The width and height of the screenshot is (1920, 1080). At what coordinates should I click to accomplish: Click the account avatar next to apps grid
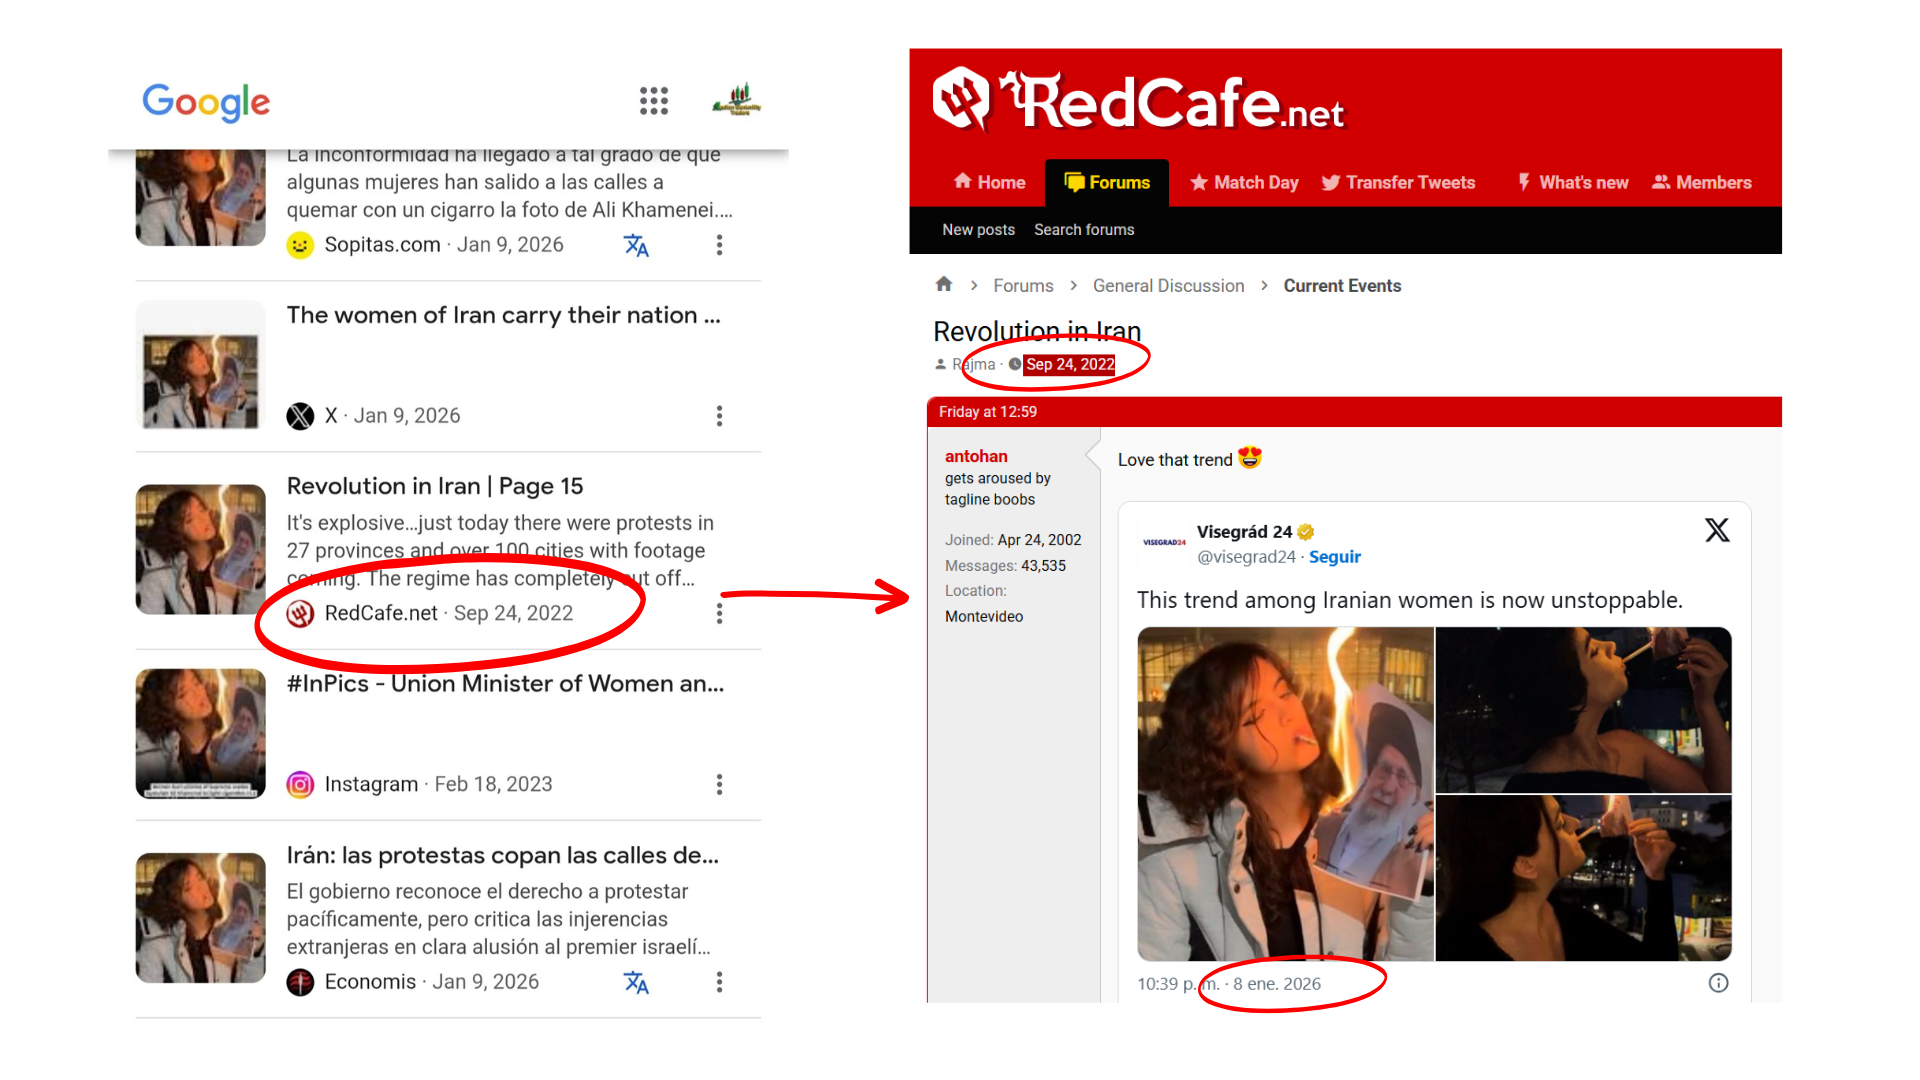[x=737, y=100]
